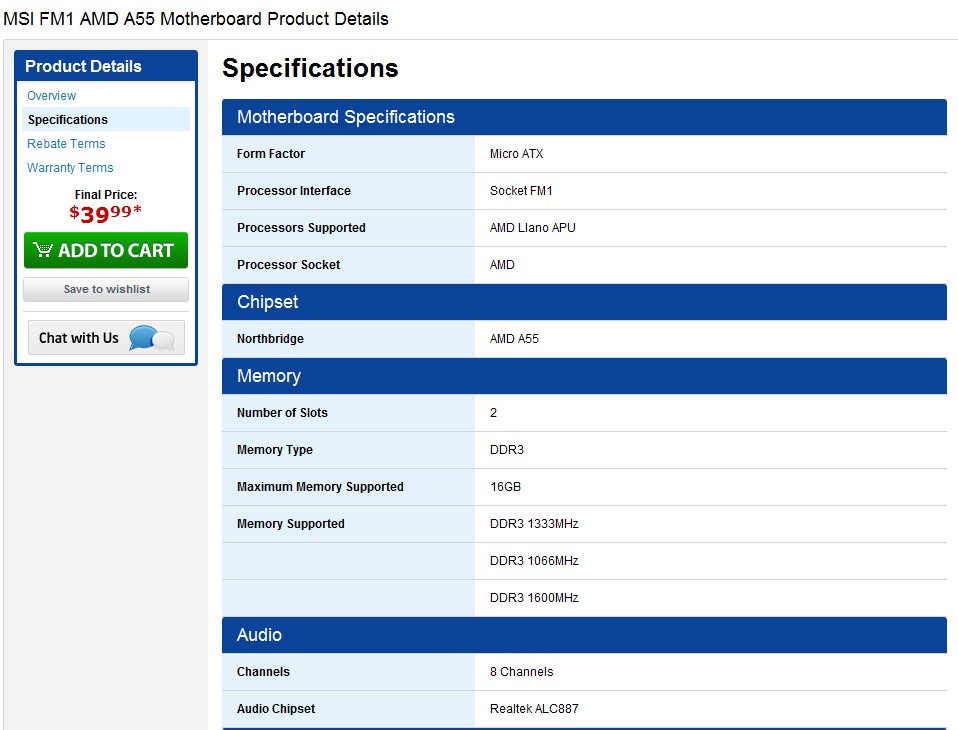
Task: Click the Micro ATX value
Action: 516,154
